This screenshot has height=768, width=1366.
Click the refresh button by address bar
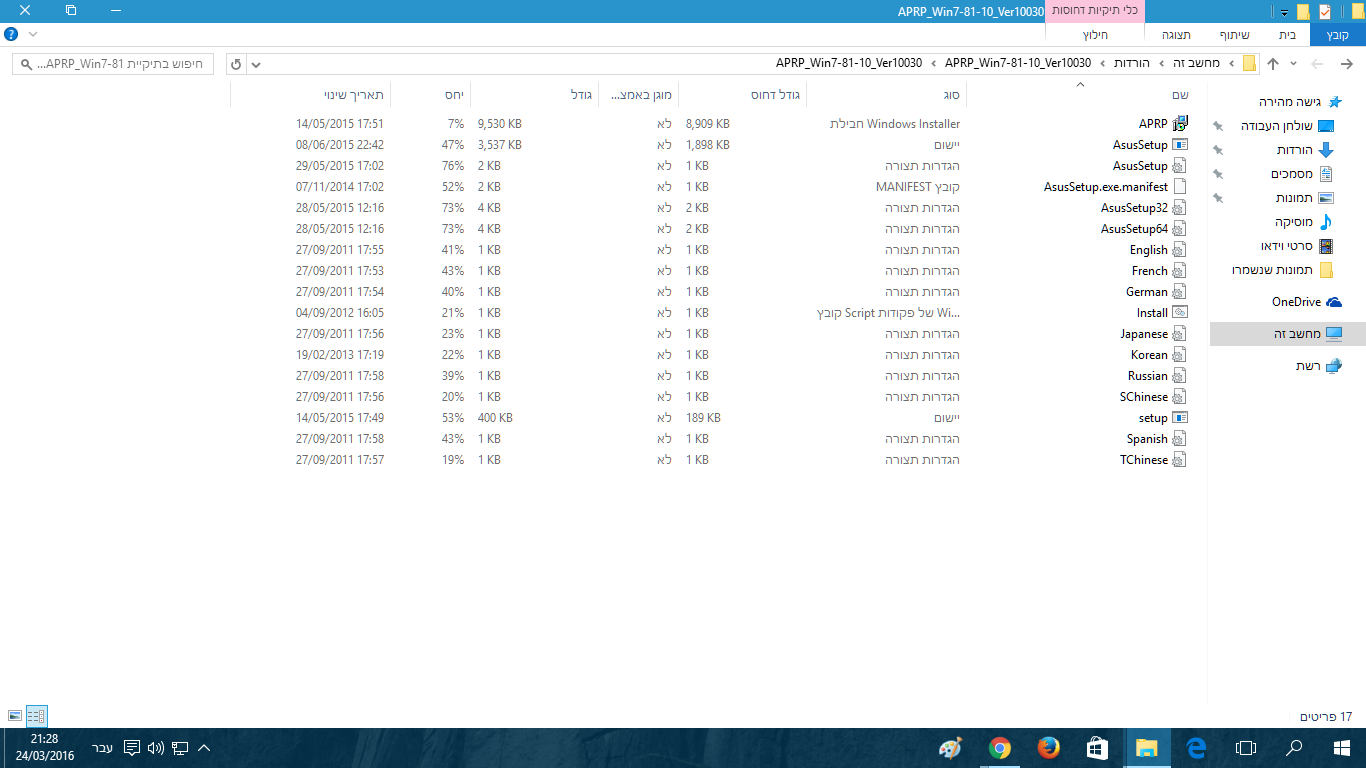pyautogui.click(x=236, y=64)
